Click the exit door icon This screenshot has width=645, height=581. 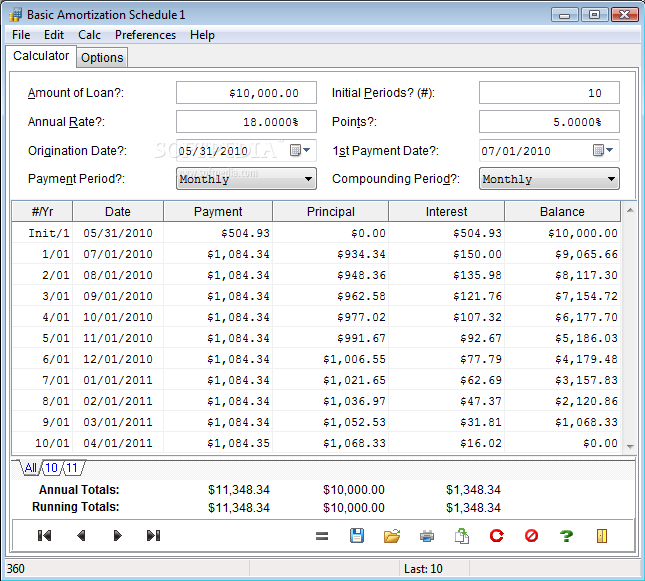coord(602,535)
